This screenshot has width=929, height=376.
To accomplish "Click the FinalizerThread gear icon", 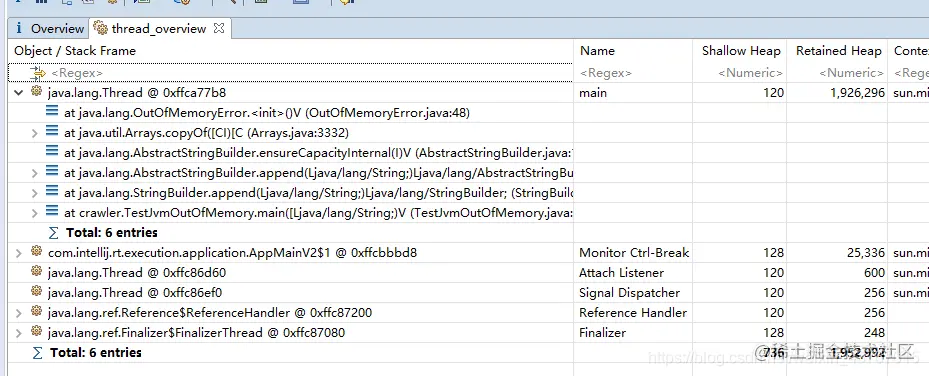I will (x=36, y=332).
